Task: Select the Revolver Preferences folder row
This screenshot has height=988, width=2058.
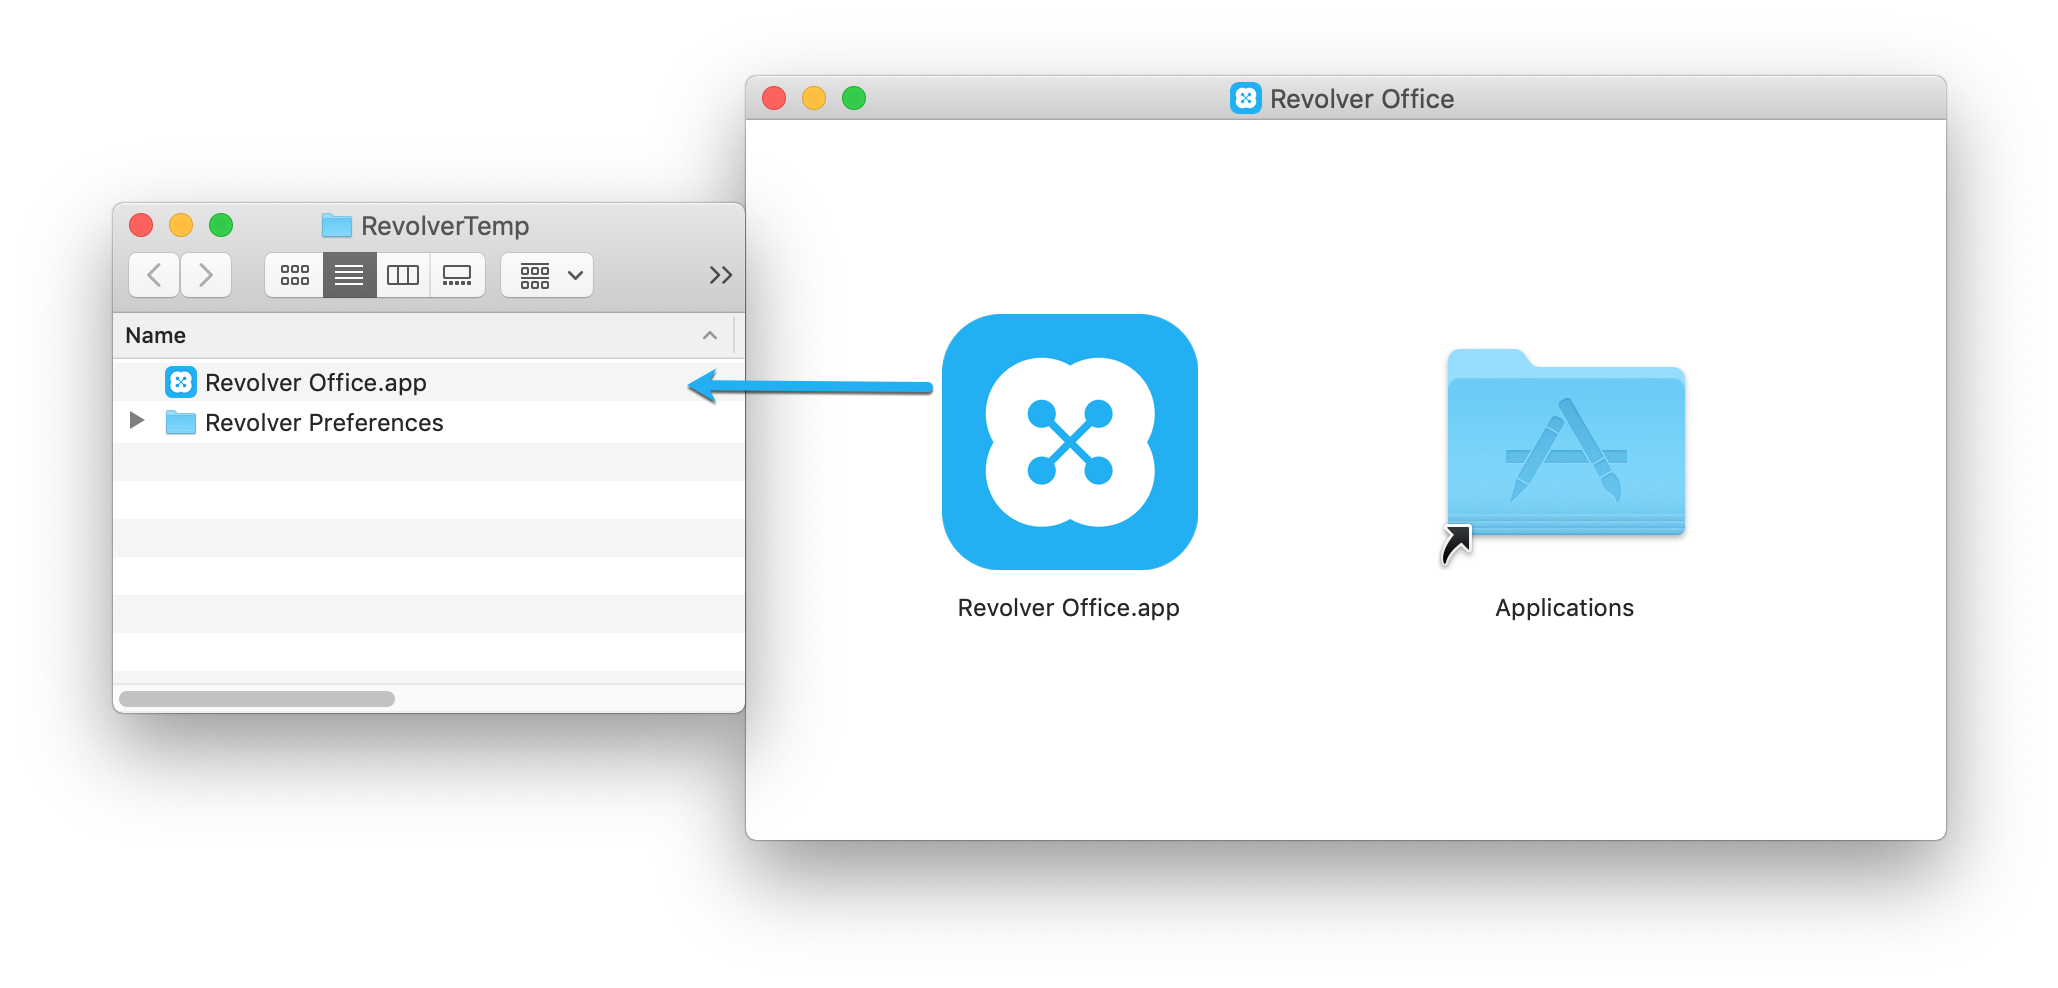Action: pyautogui.click(x=428, y=423)
